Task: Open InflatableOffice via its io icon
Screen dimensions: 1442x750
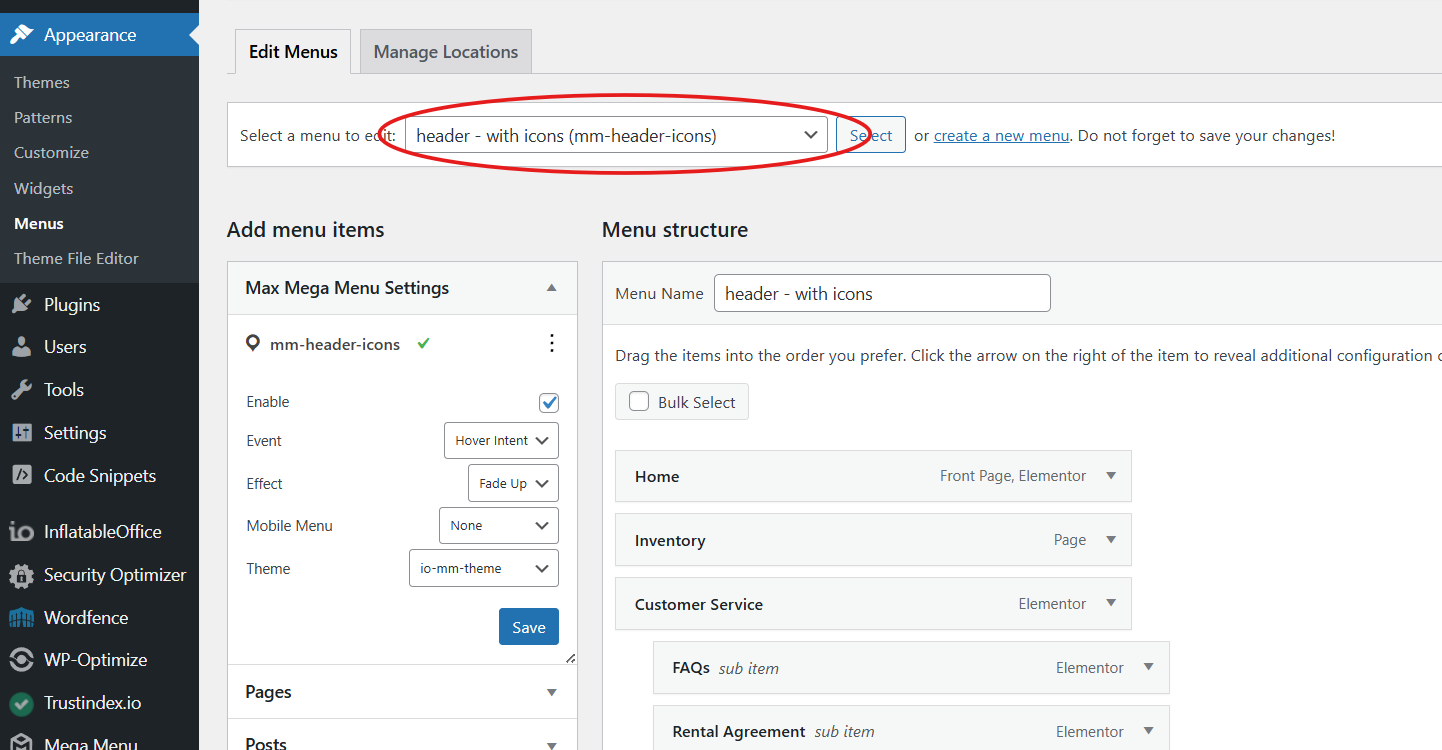Action: point(21,532)
